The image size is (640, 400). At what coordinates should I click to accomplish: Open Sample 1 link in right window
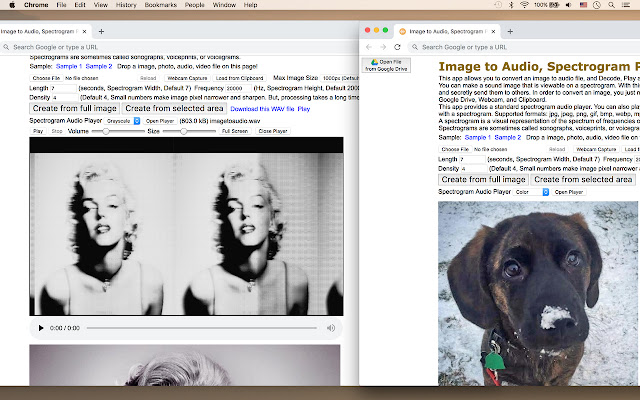point(478,138)
